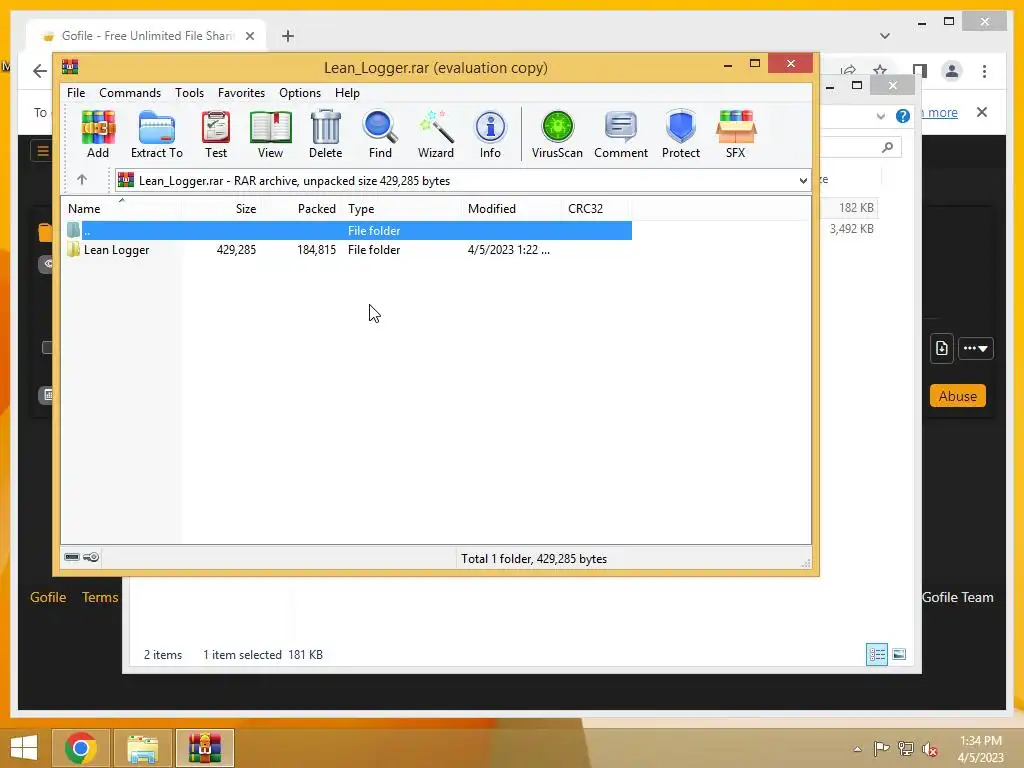The width and height of the screenshot is (1024, 768).
Task: Click the taskbar clock 1:34 PM
Action: click(x=980, y=741)
